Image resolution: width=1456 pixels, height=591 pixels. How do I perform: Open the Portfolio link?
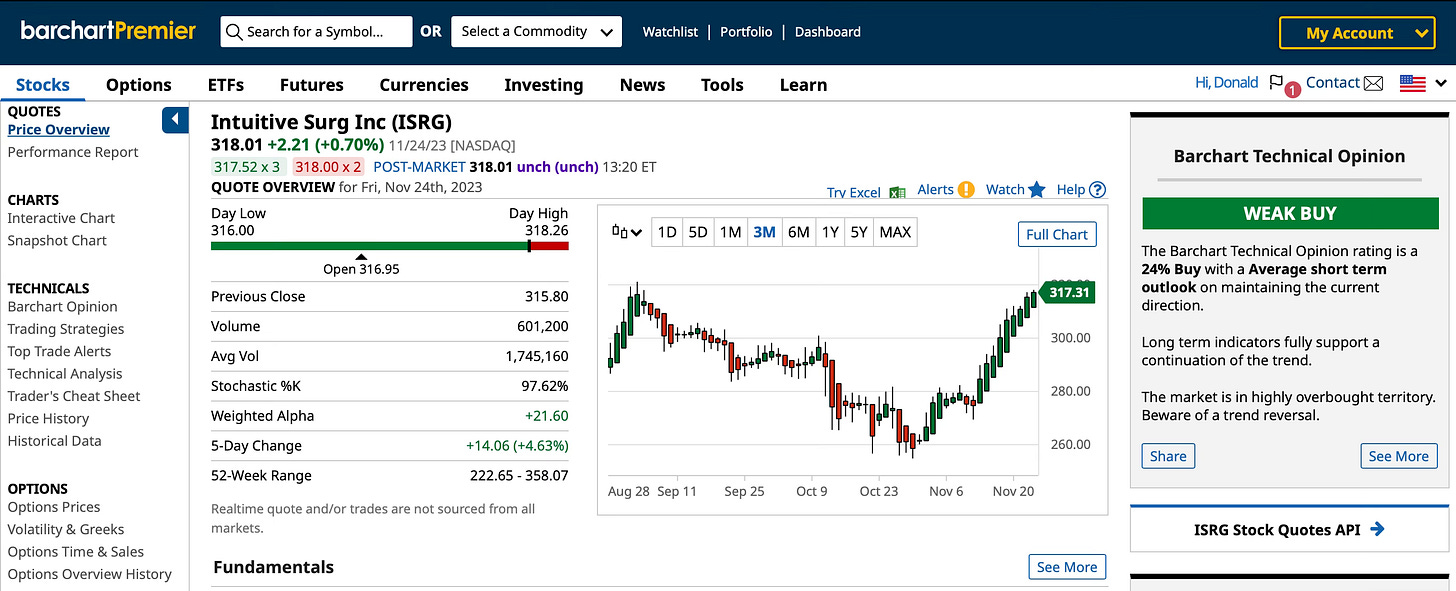pyautogui.click(x=746, y=32)
